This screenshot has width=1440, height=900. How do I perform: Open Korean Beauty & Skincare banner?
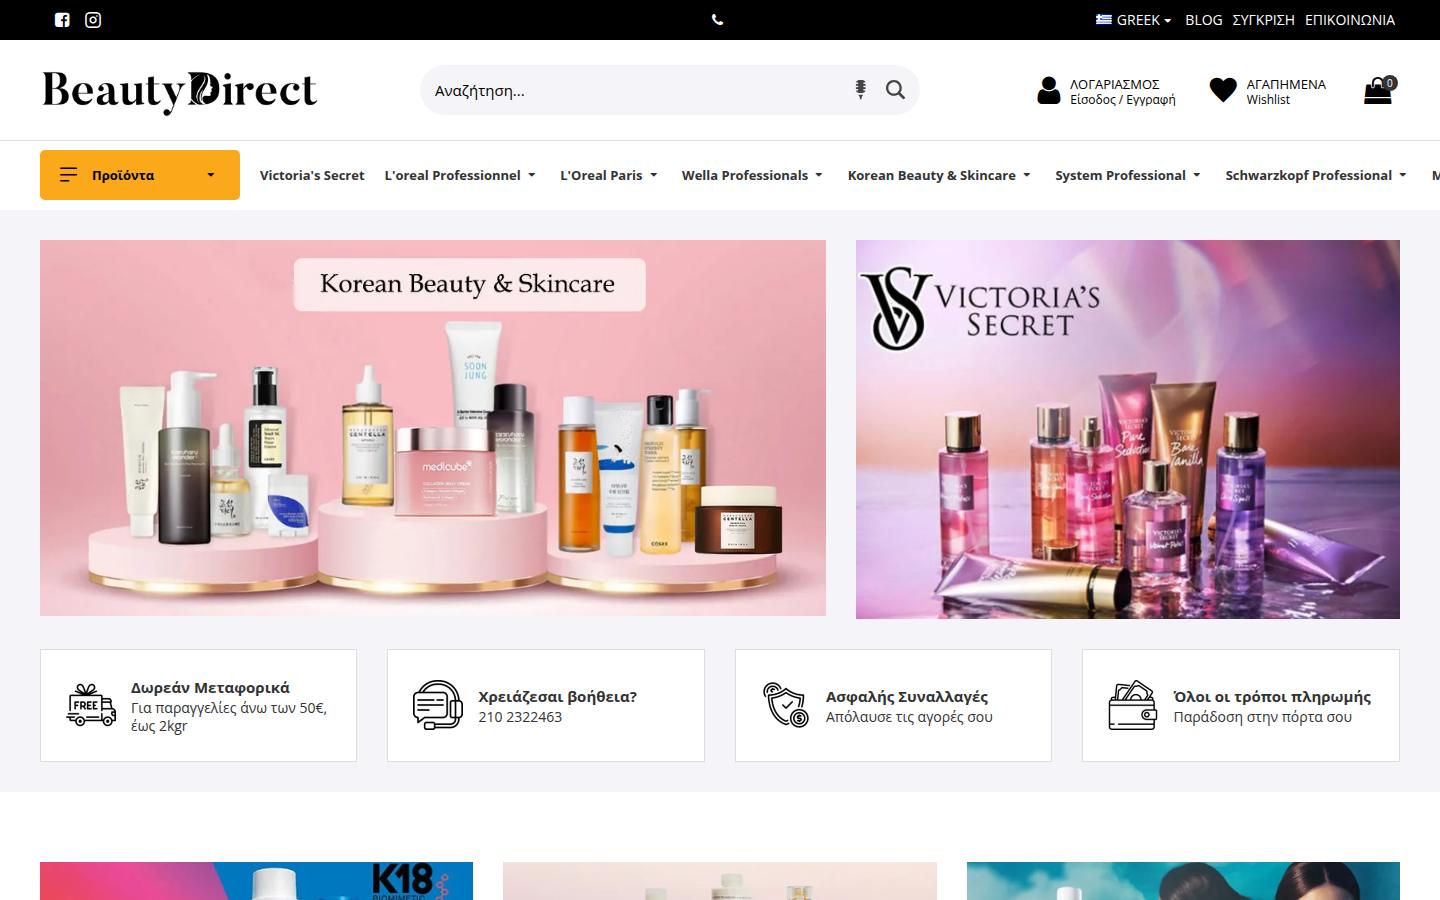(433, 428)
